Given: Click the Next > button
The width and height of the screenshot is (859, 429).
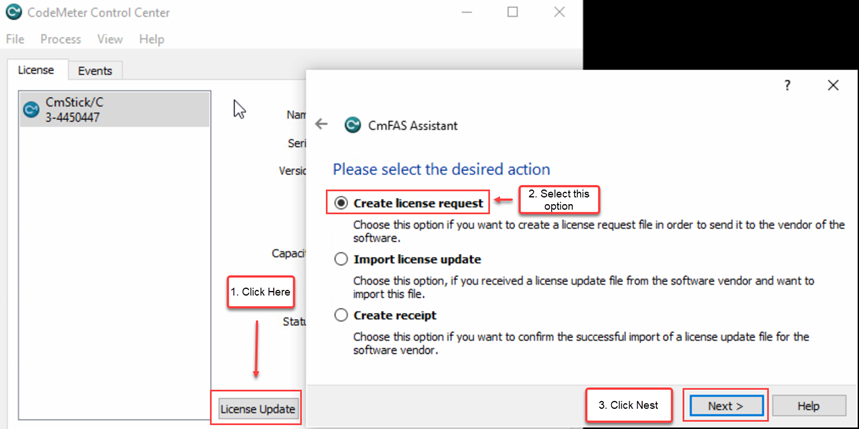Looking at the screenshot, I should [x=725, y=406].
